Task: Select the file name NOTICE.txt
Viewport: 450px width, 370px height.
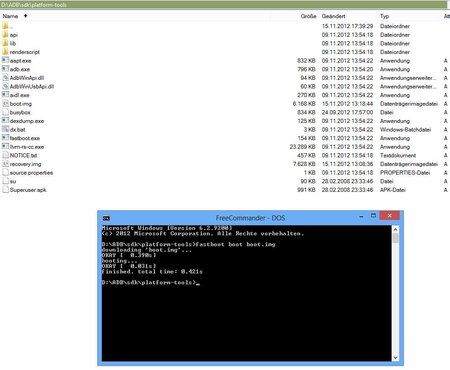Action: click(x=23, y=155)
